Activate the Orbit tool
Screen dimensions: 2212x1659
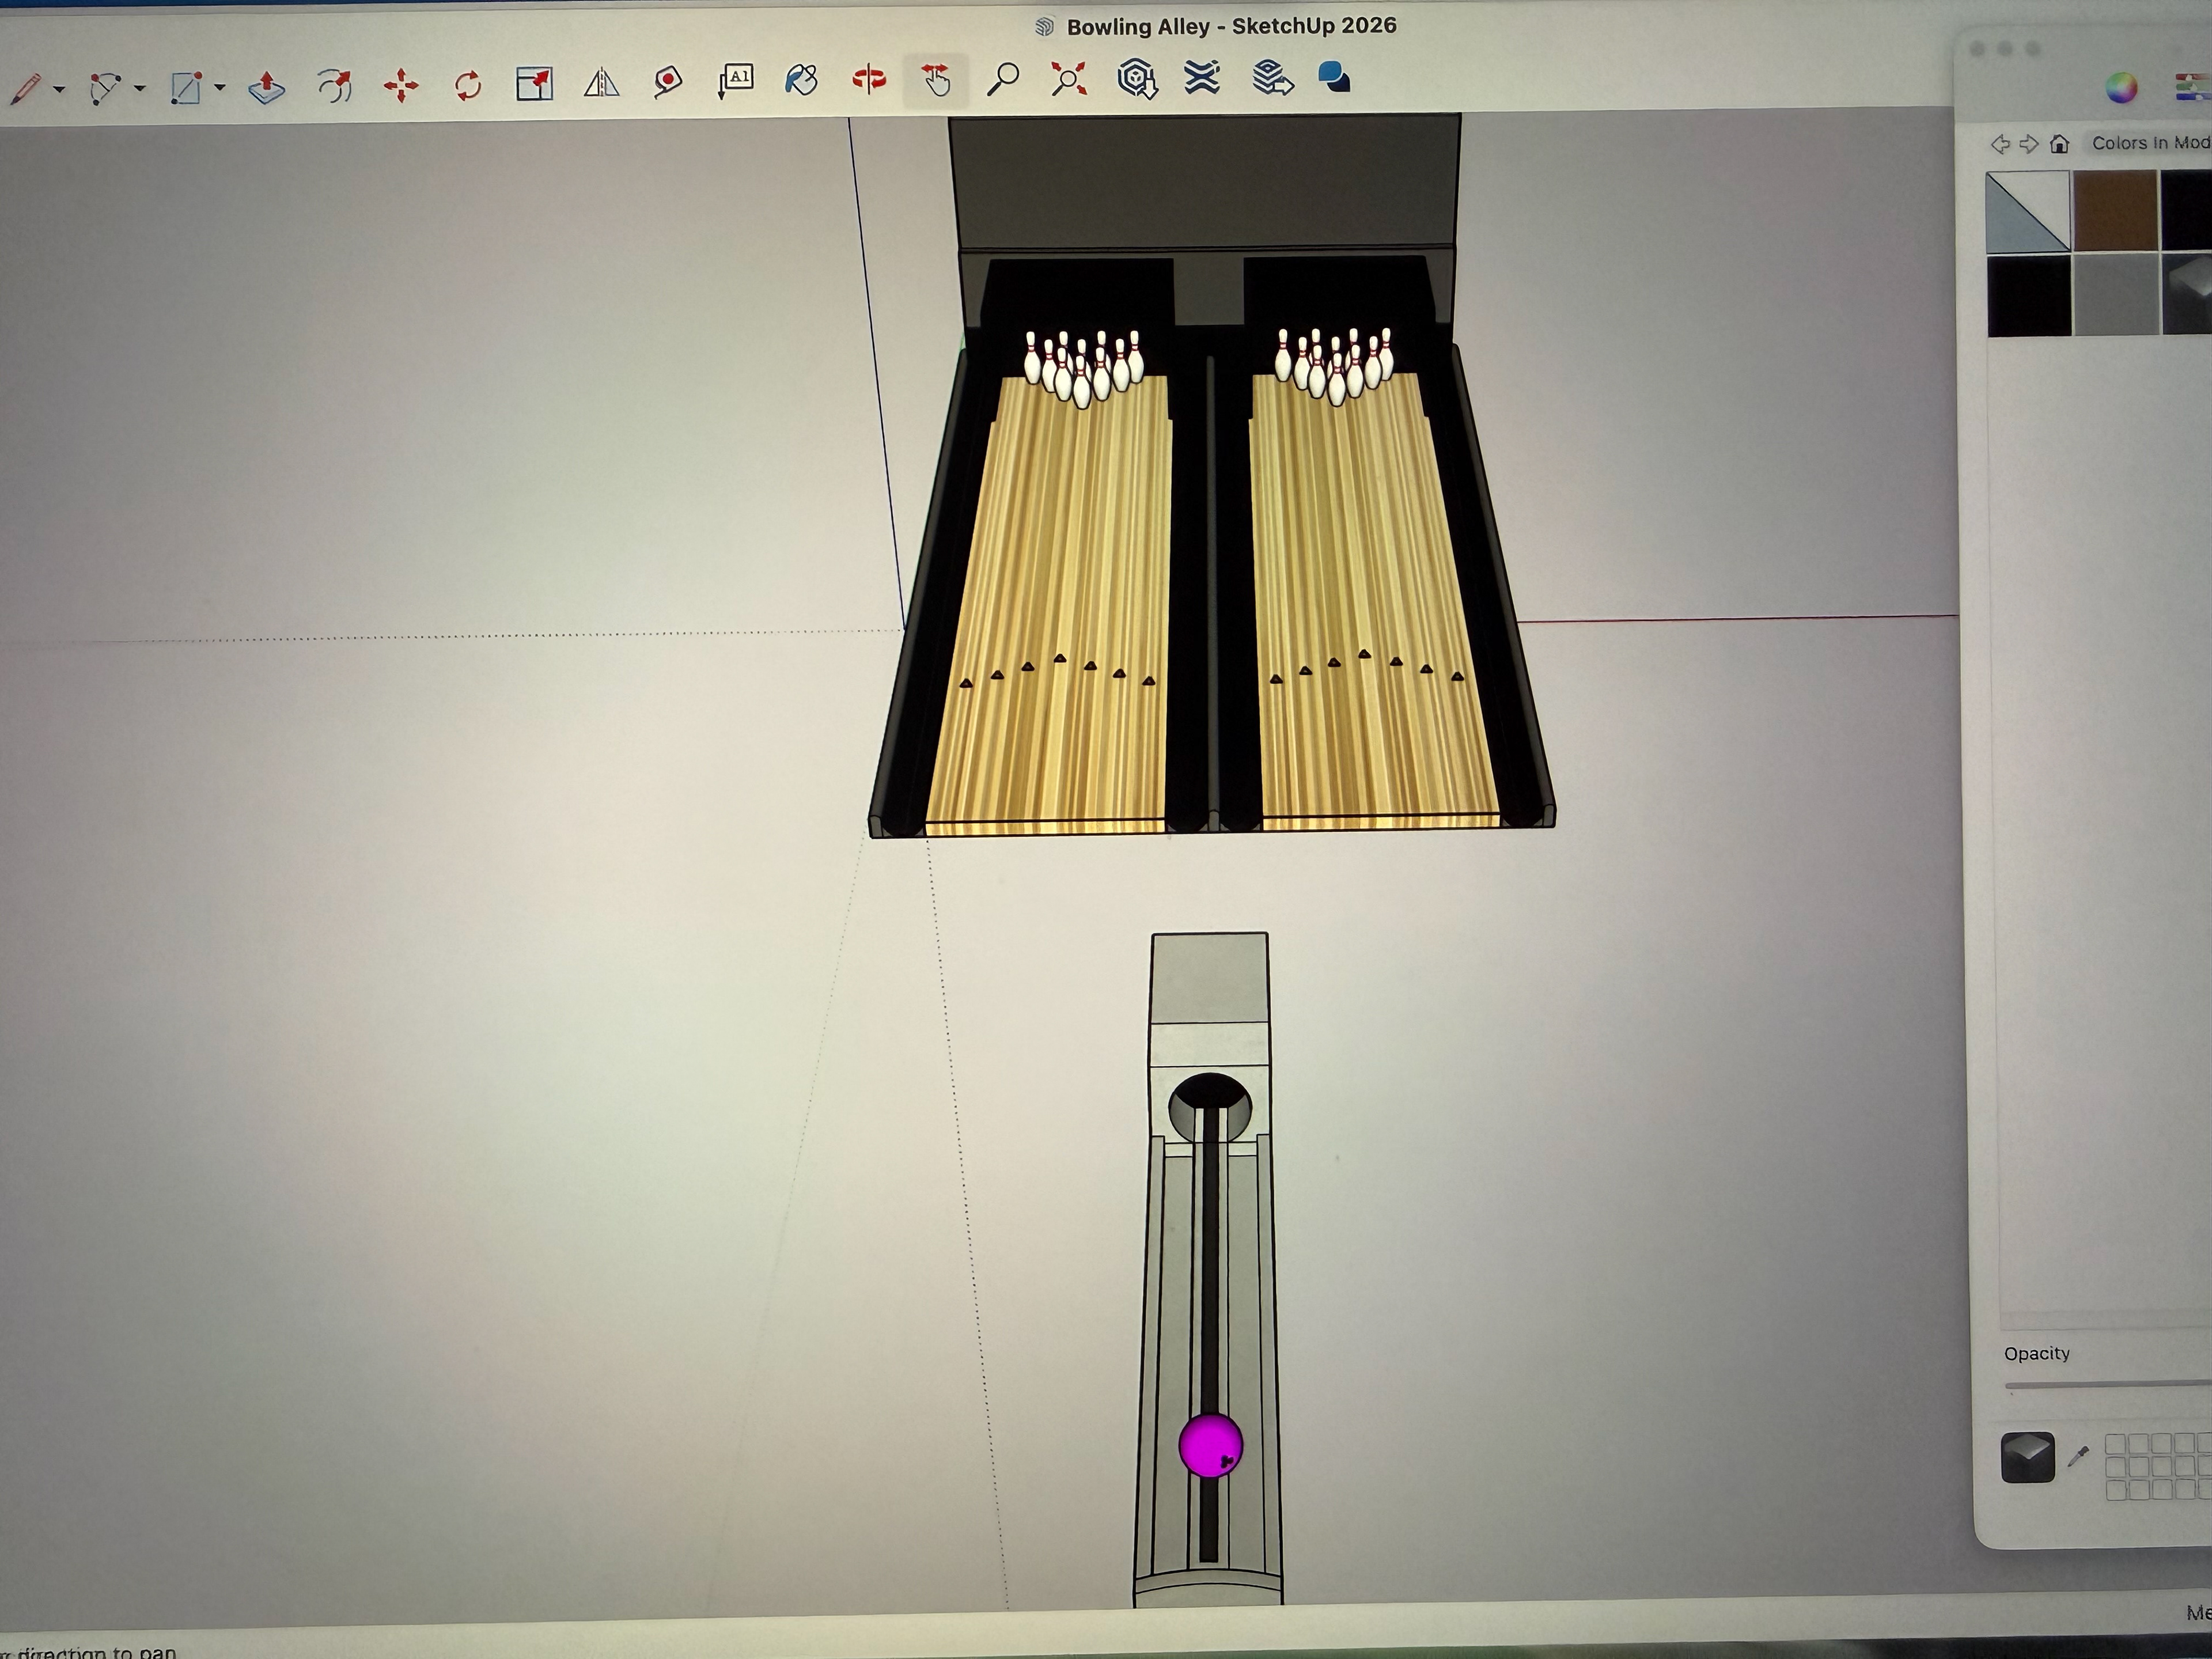tap(868, 79)
